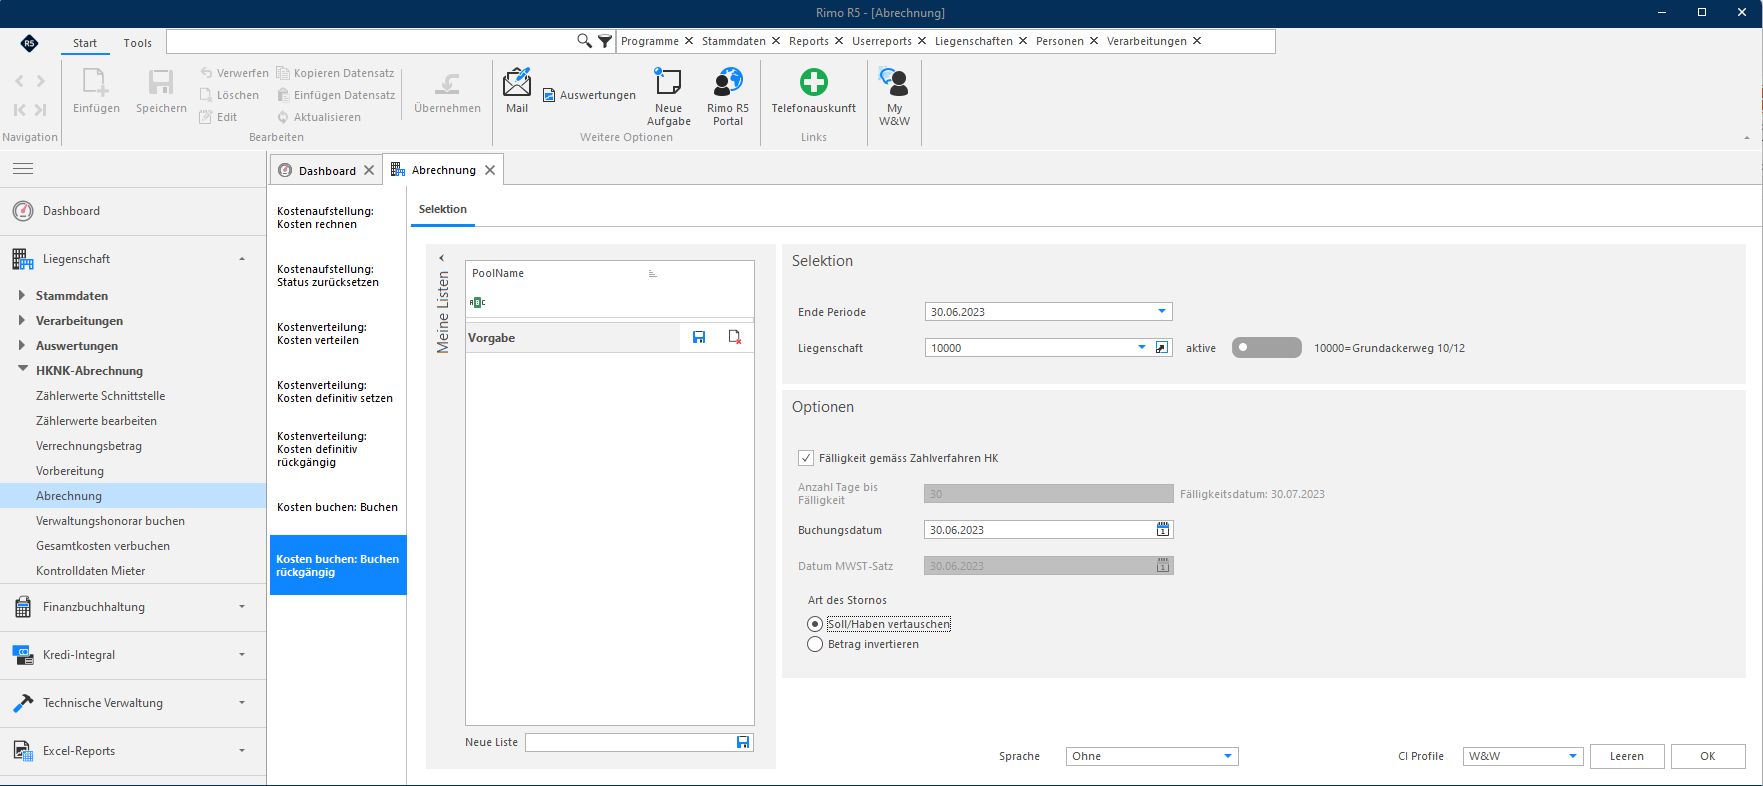Open Buchungsdatum calendar picker

coord(1163,530)
